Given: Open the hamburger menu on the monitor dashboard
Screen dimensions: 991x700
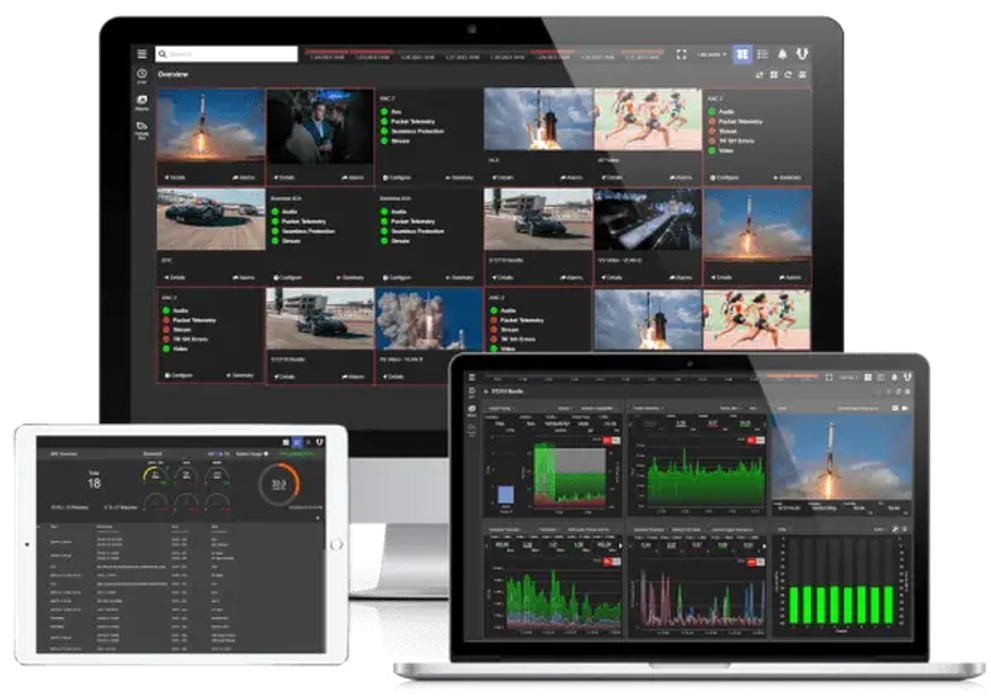Looking at the screenshot, I should (x=142, y=54).
